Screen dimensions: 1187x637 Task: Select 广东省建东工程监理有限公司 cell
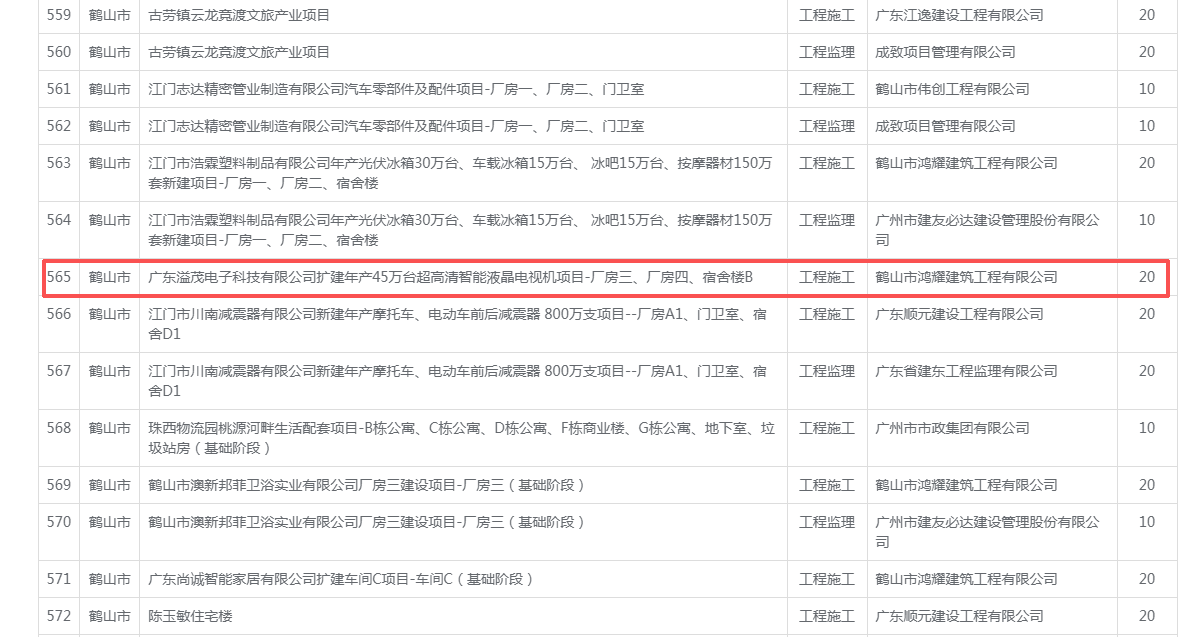(x=966, y=371)
